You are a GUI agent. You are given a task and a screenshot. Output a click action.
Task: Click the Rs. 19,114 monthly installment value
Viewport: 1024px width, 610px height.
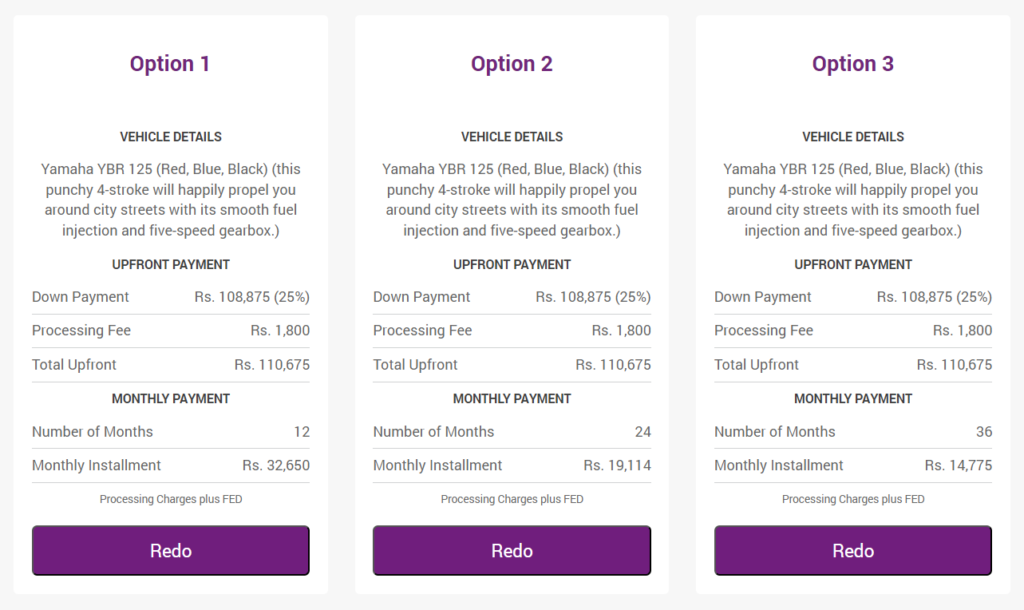(617, 465)
